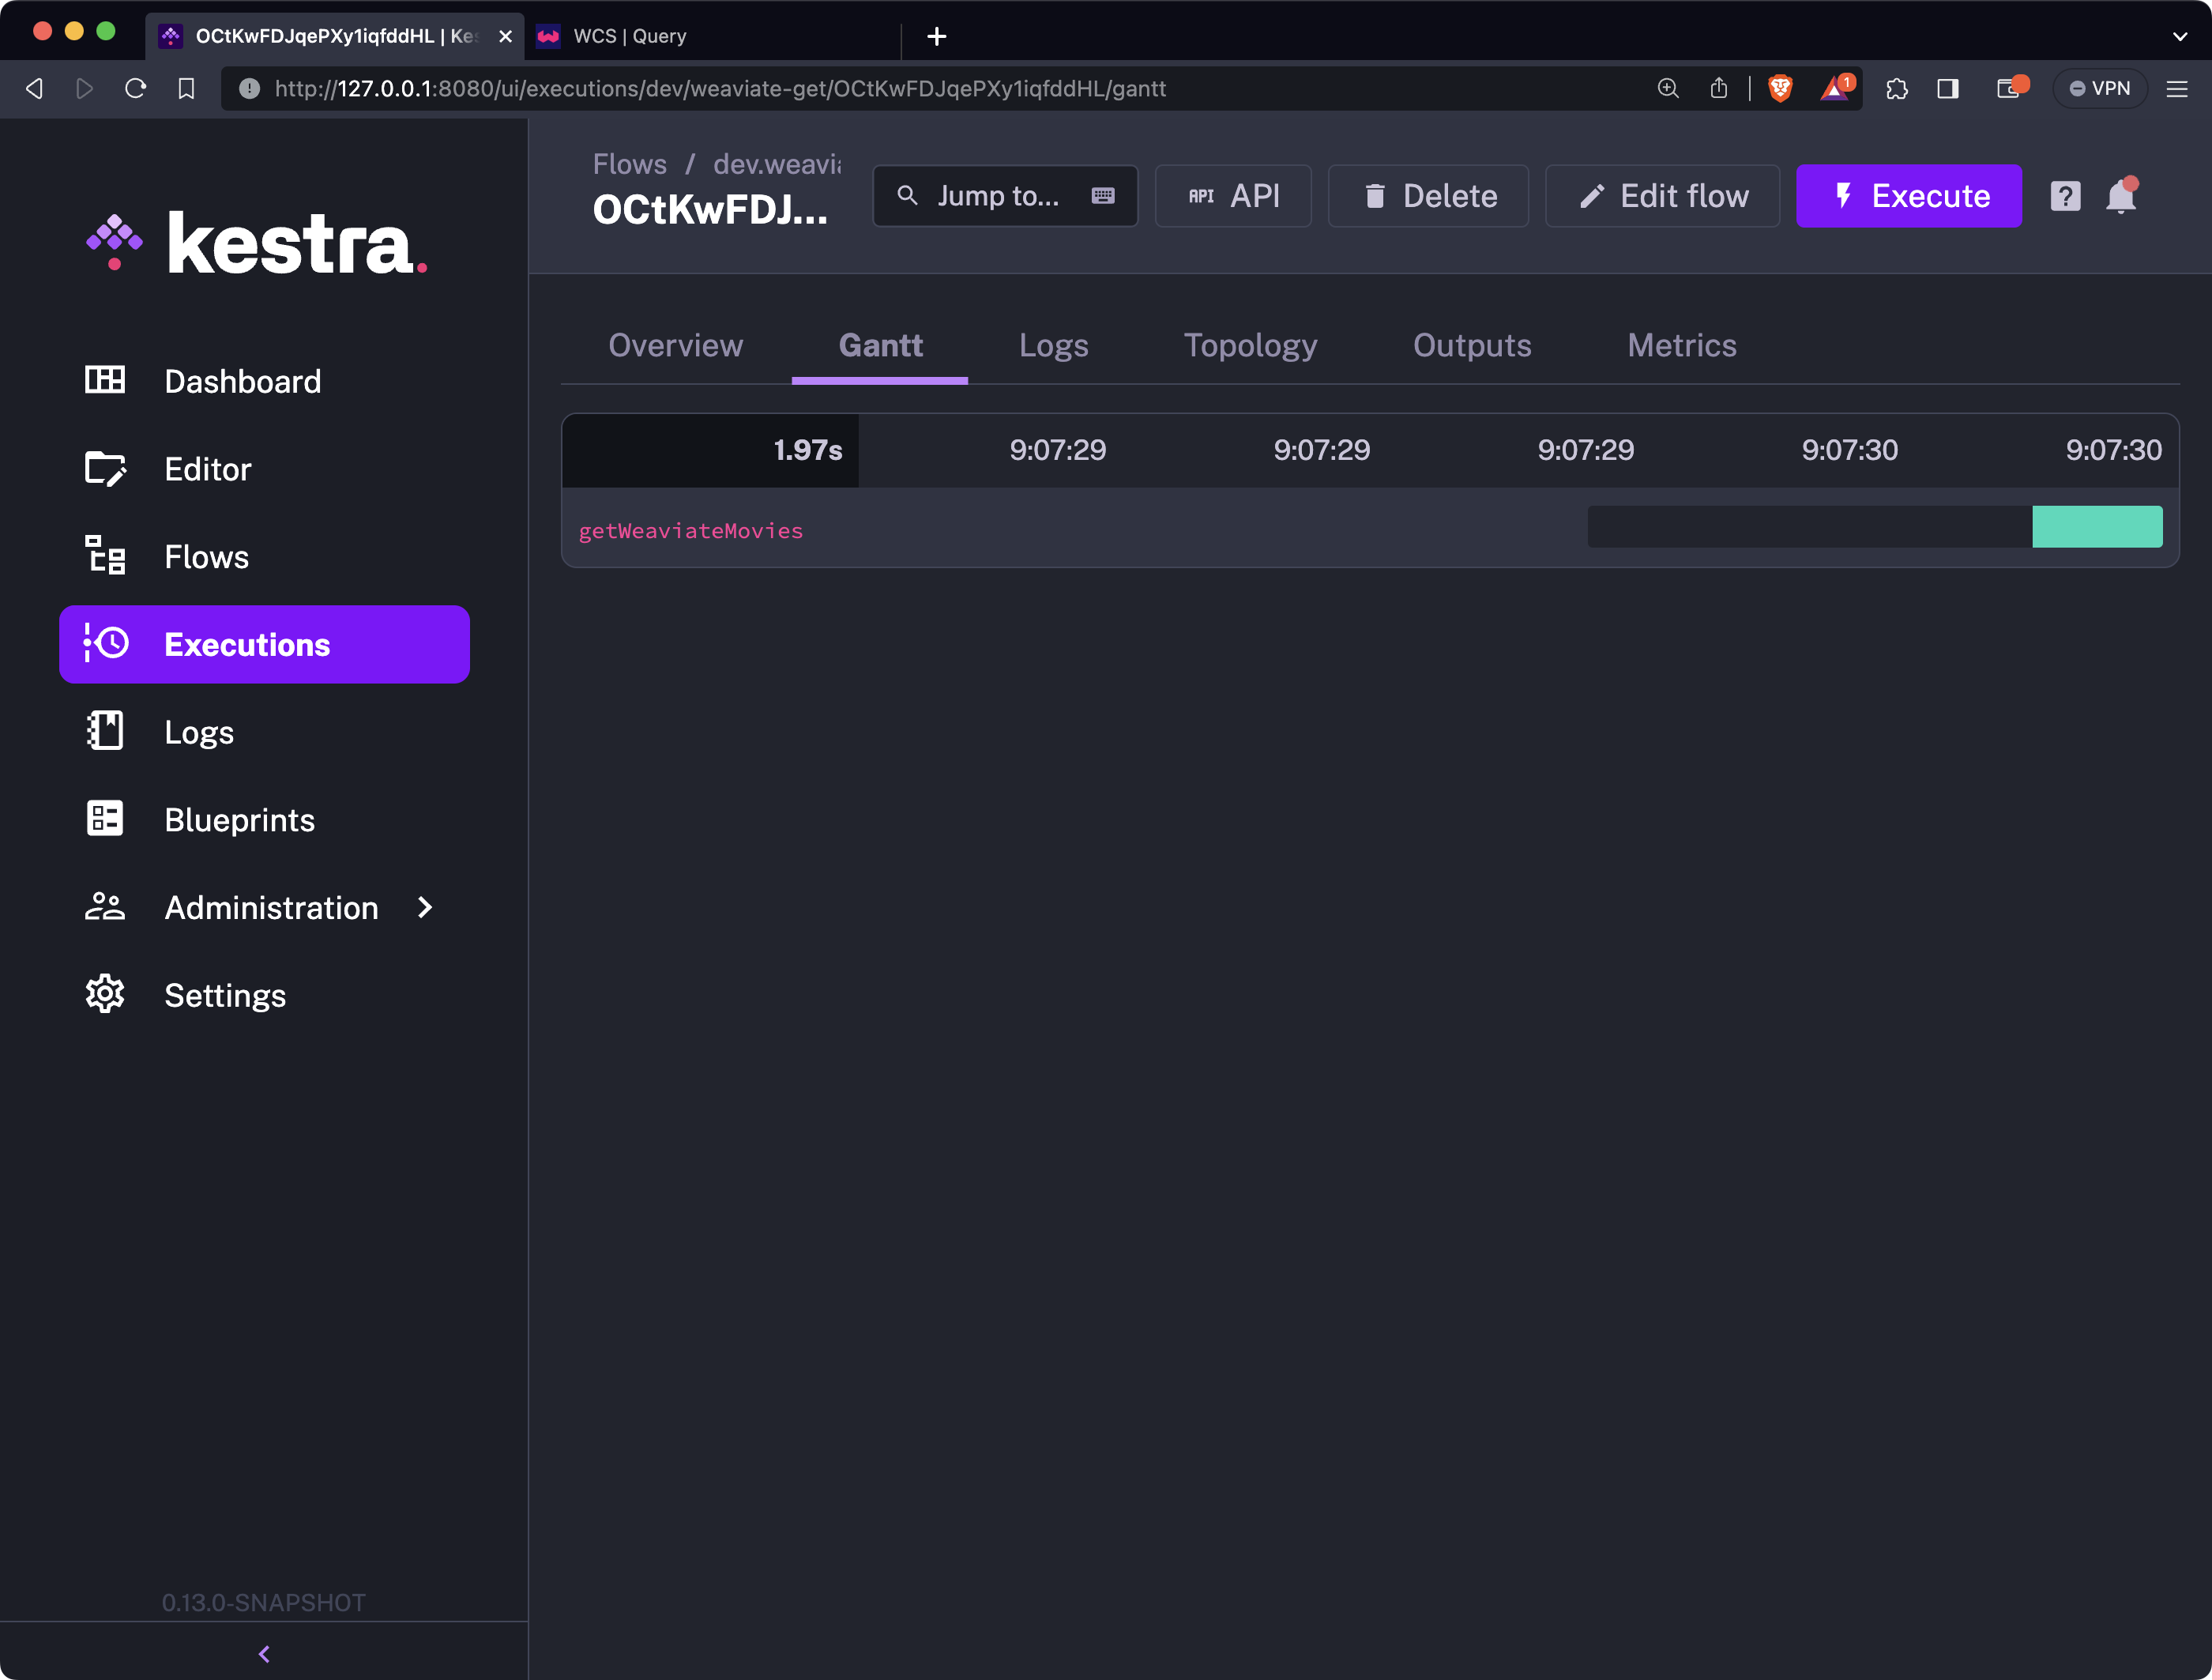Open the Editor in sidebar
The height and width of the screenshot is (1680, 2212).
pos(207,468)
